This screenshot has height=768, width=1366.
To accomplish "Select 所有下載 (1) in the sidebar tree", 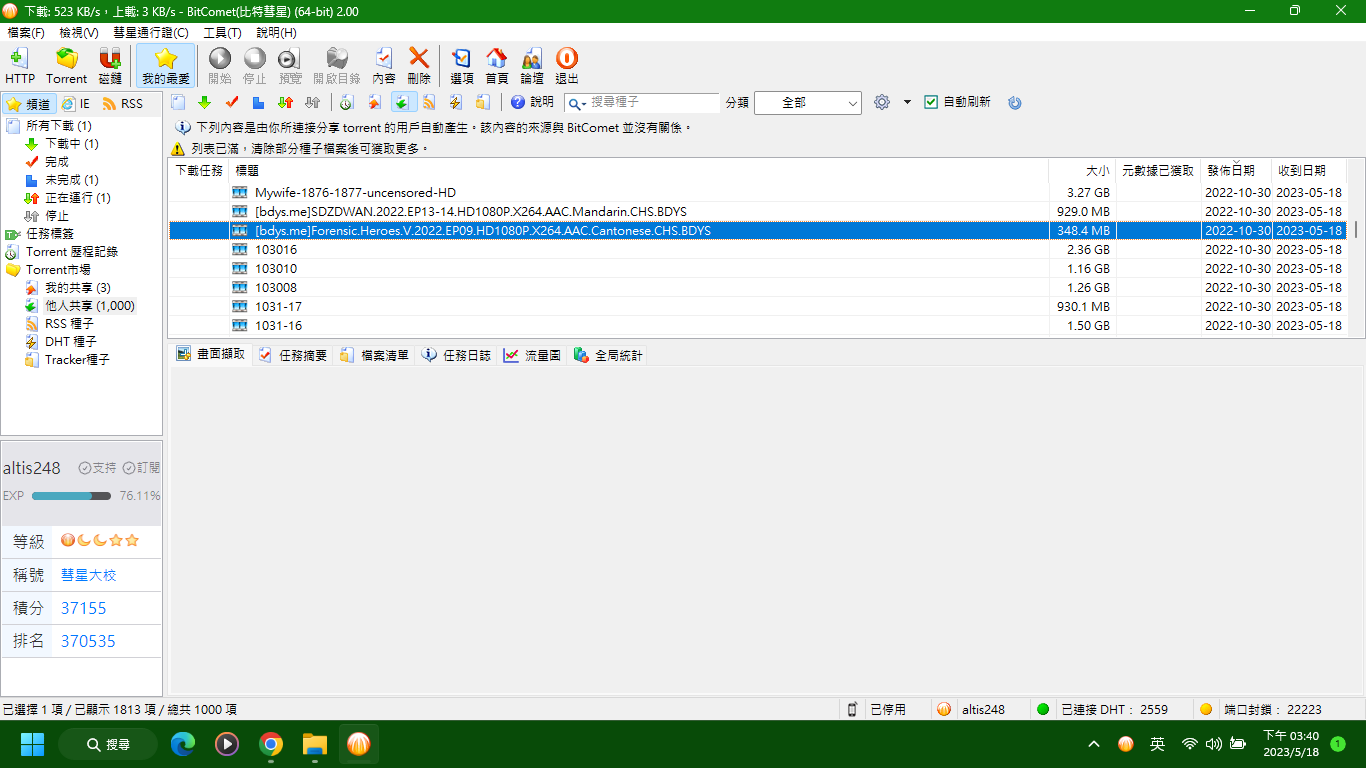I will click(59, 126).
